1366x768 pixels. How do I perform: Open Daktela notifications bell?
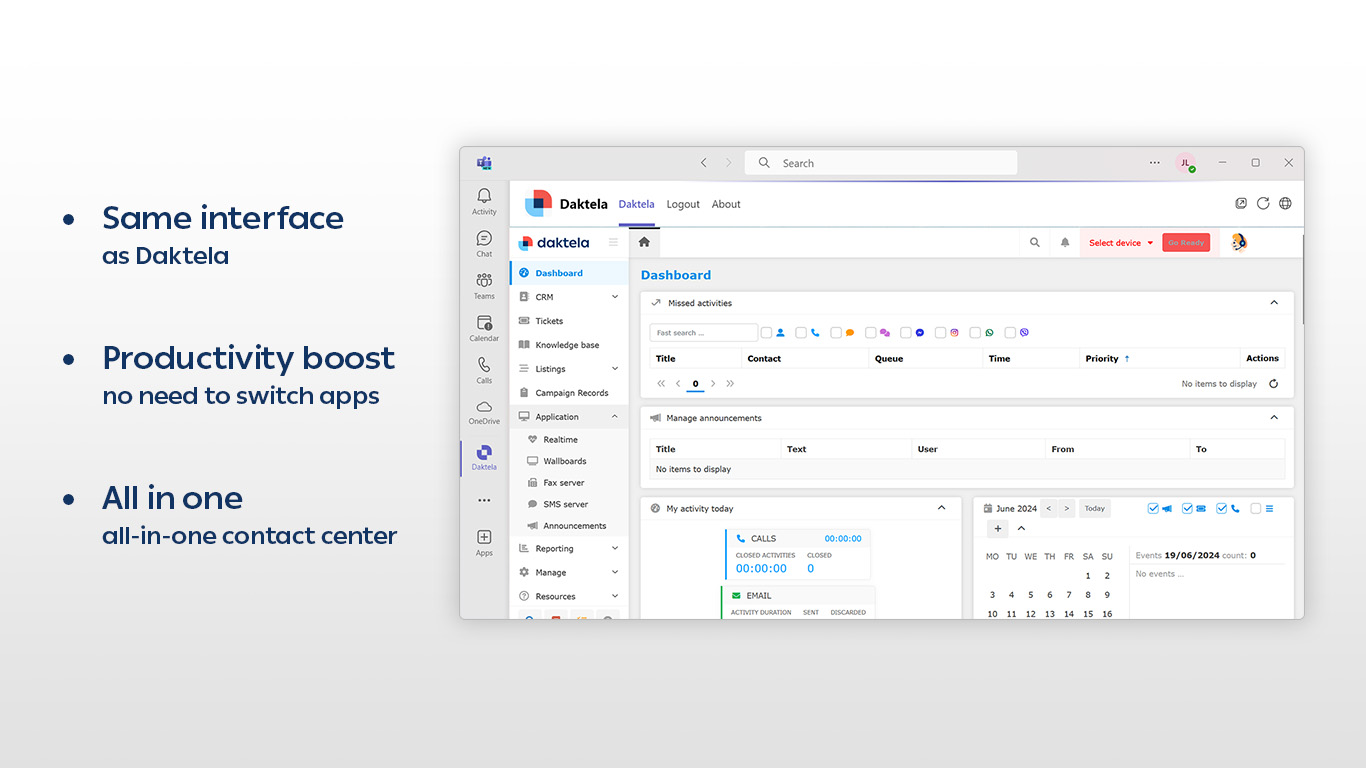pos(1065,242)
